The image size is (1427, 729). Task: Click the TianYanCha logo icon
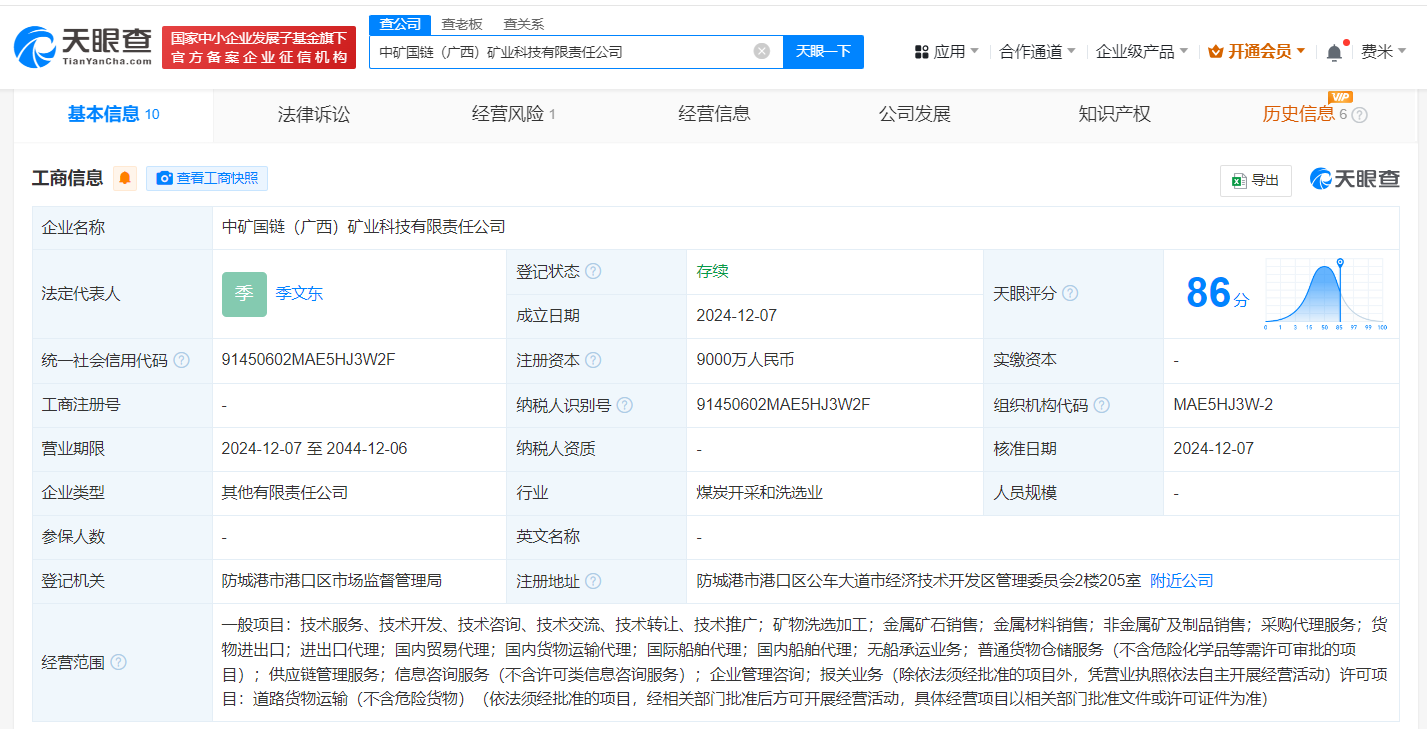(x=36, y=47)
